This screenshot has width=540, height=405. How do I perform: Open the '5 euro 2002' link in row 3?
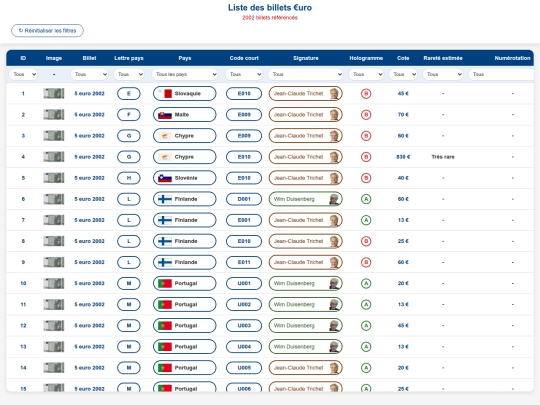(90, 136)
